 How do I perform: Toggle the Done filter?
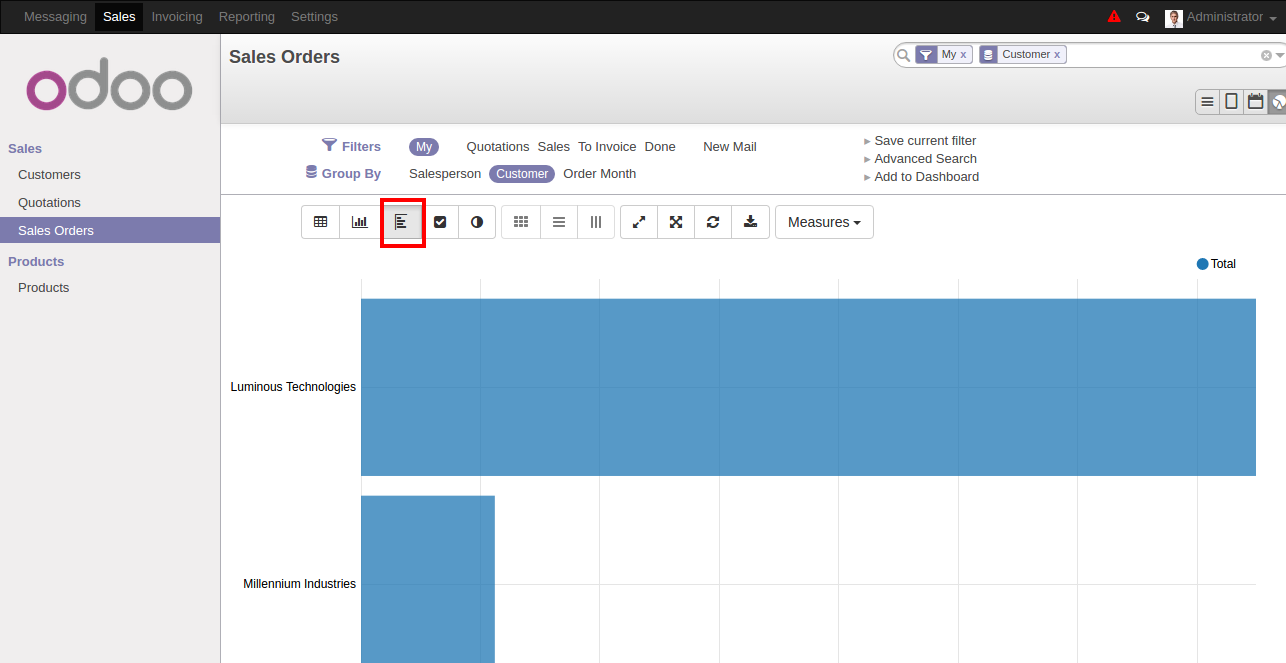coord(660,147)
